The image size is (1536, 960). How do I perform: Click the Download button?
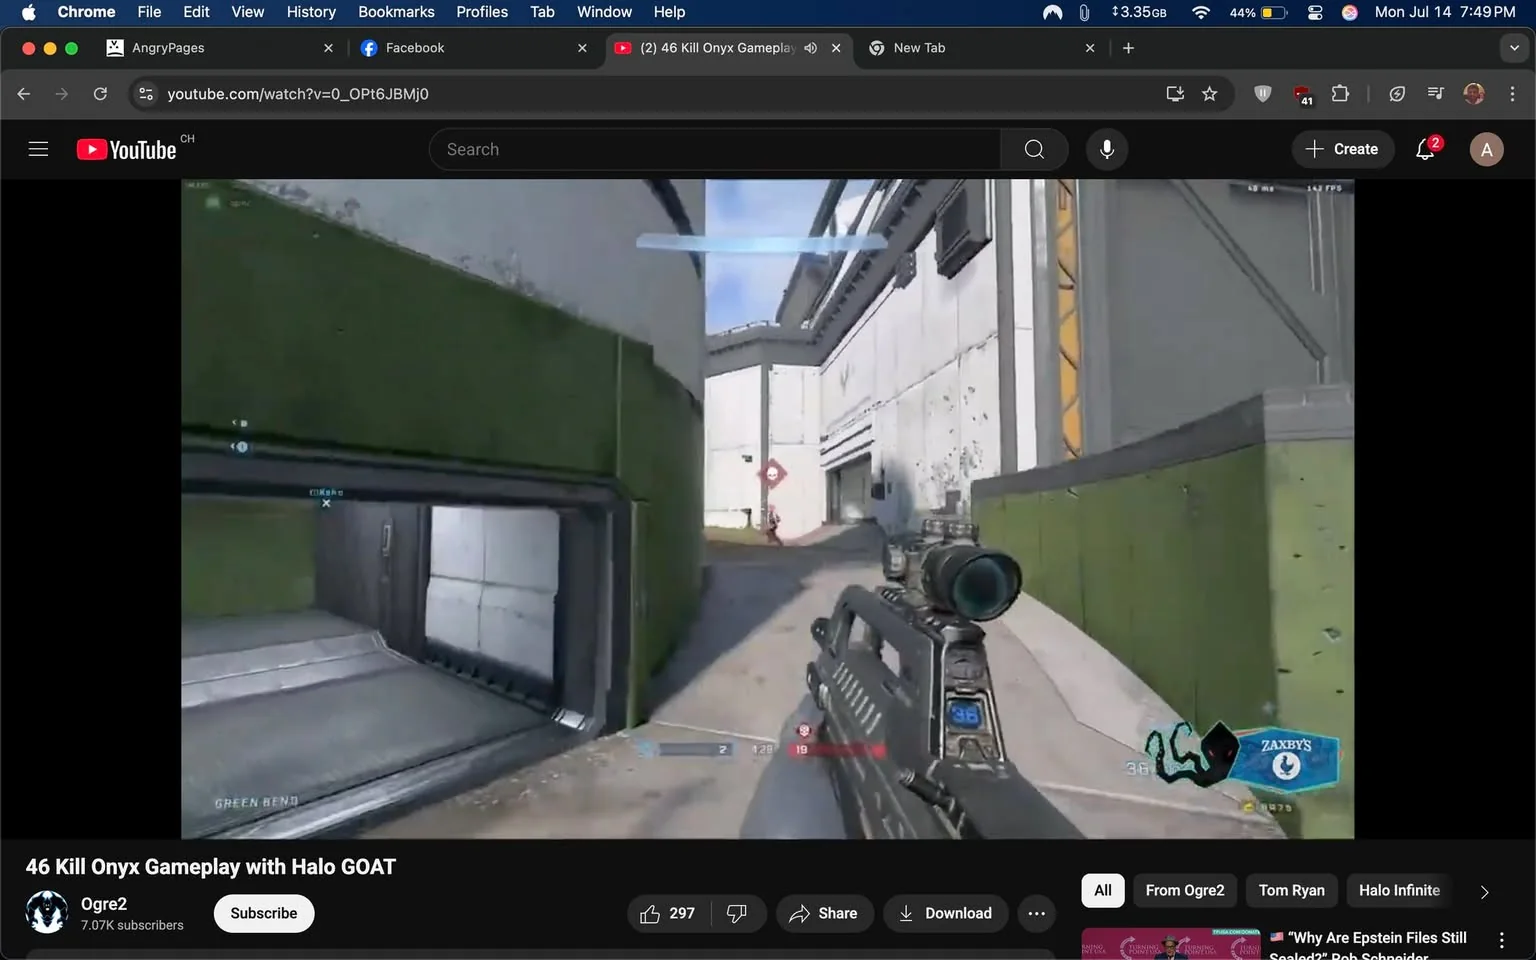pyautogui.click(x=945, y=913)
